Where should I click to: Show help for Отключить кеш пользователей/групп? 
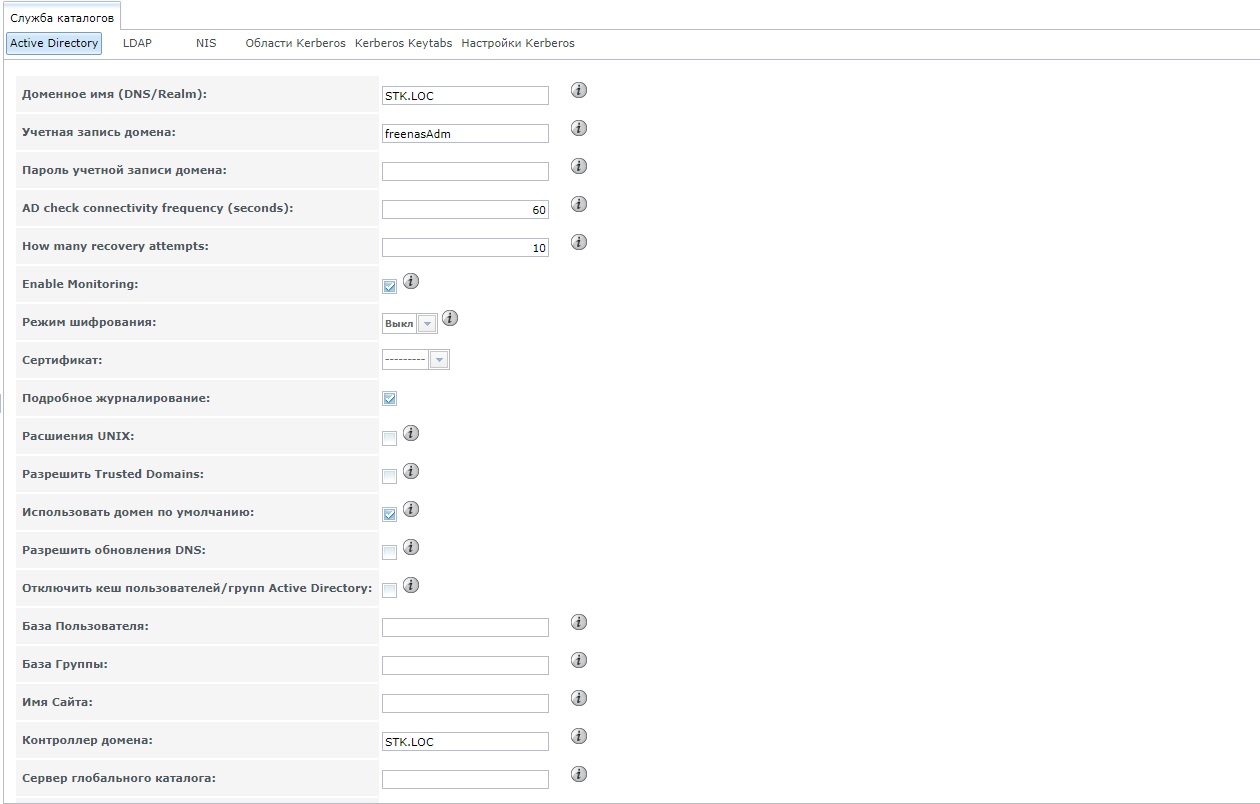[x=411, y=585]
